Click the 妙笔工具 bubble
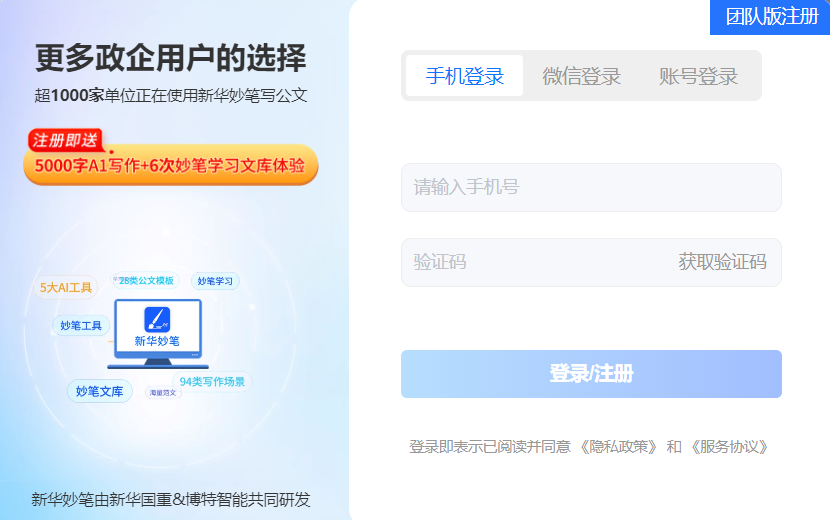 tap(81, 326)
